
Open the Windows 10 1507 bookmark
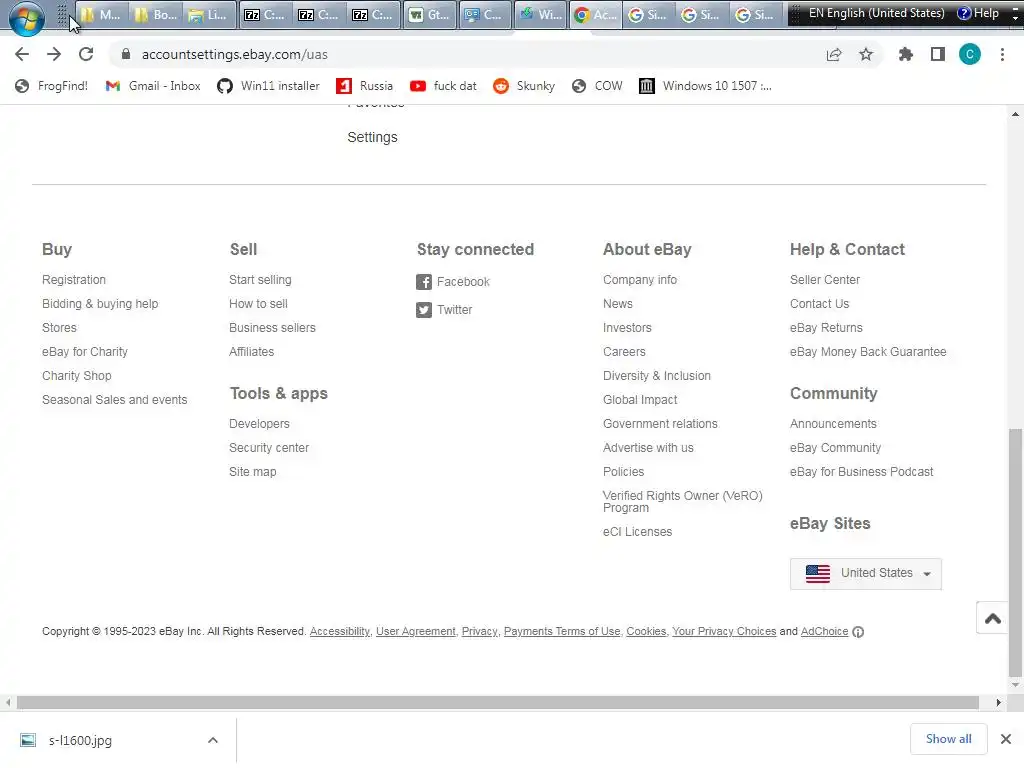(x=705, y=86)
